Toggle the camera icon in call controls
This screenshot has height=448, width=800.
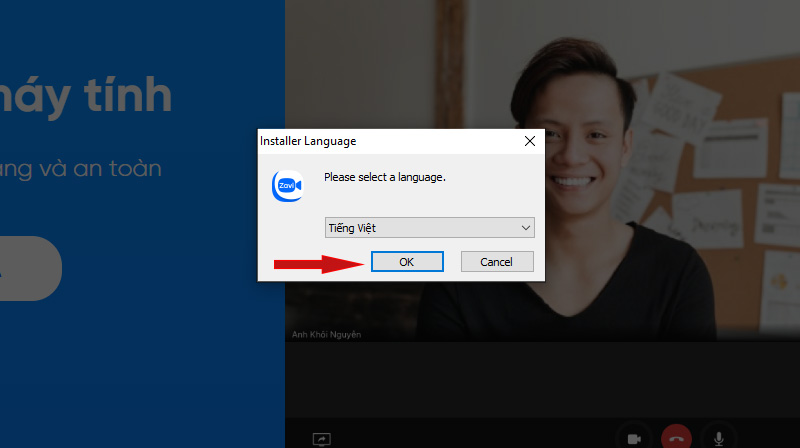[634, 439]
